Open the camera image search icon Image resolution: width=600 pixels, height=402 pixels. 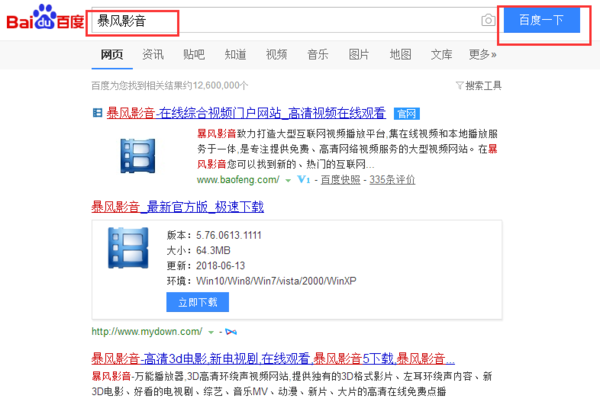(x=488, y=20)
